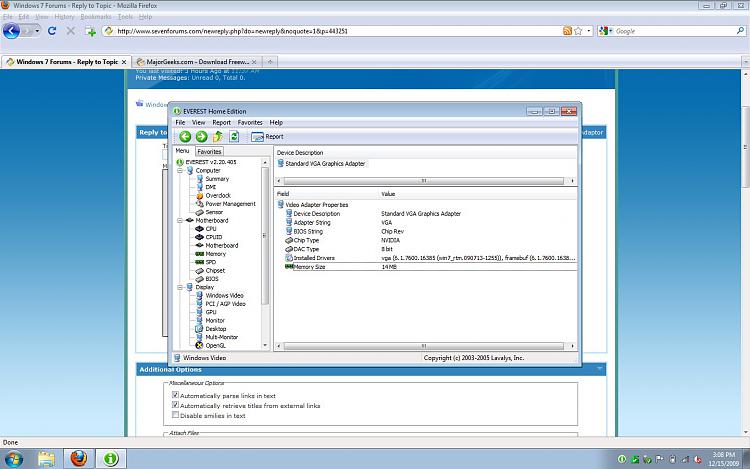This screenshot has height=469, width=750.
Task: Select Desktop tree item
Action: click(216, 329)
